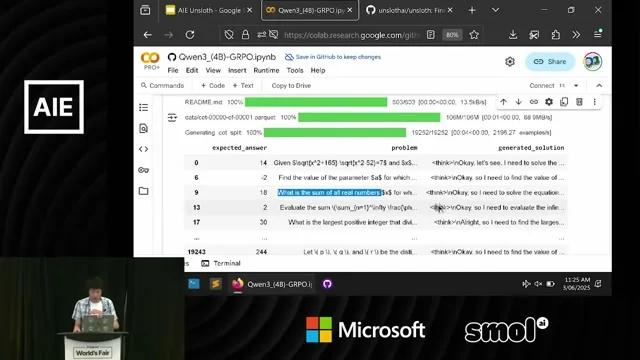640x360 pixels.
Task: Click the taskbar clock showing 11:25 AM
Action: 577,284
